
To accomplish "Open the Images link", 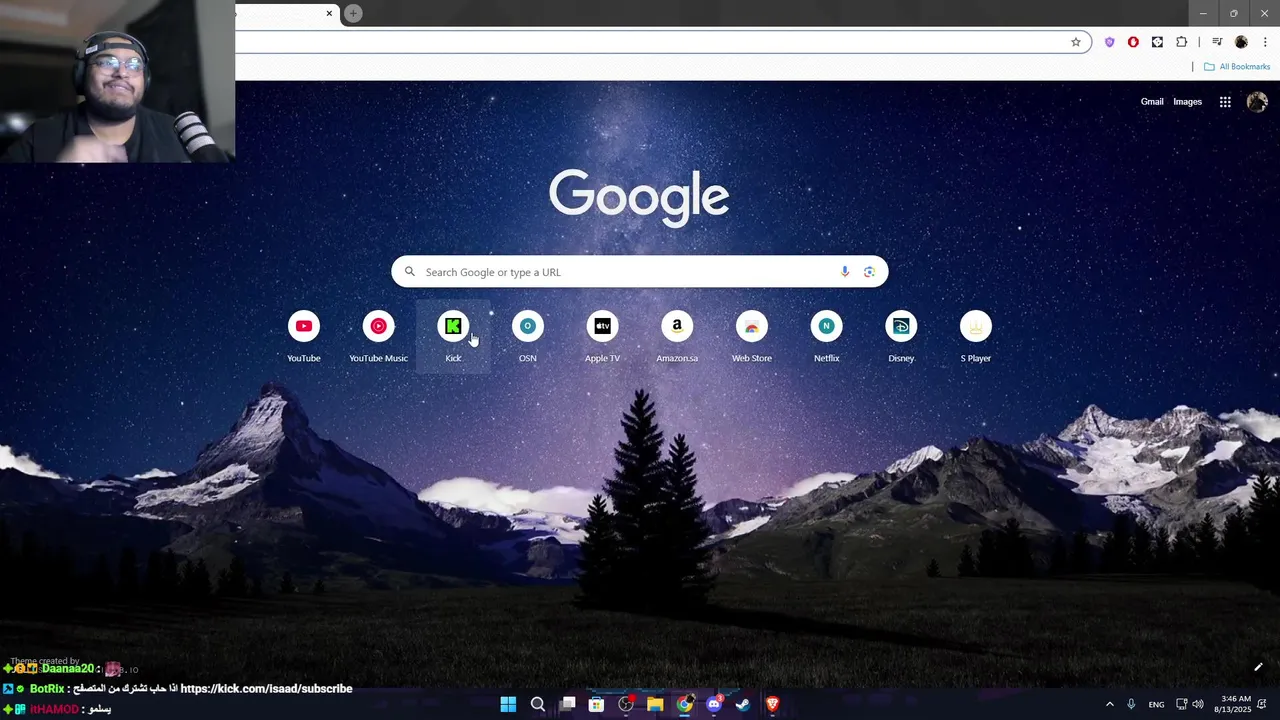I will click(1187, 102).
